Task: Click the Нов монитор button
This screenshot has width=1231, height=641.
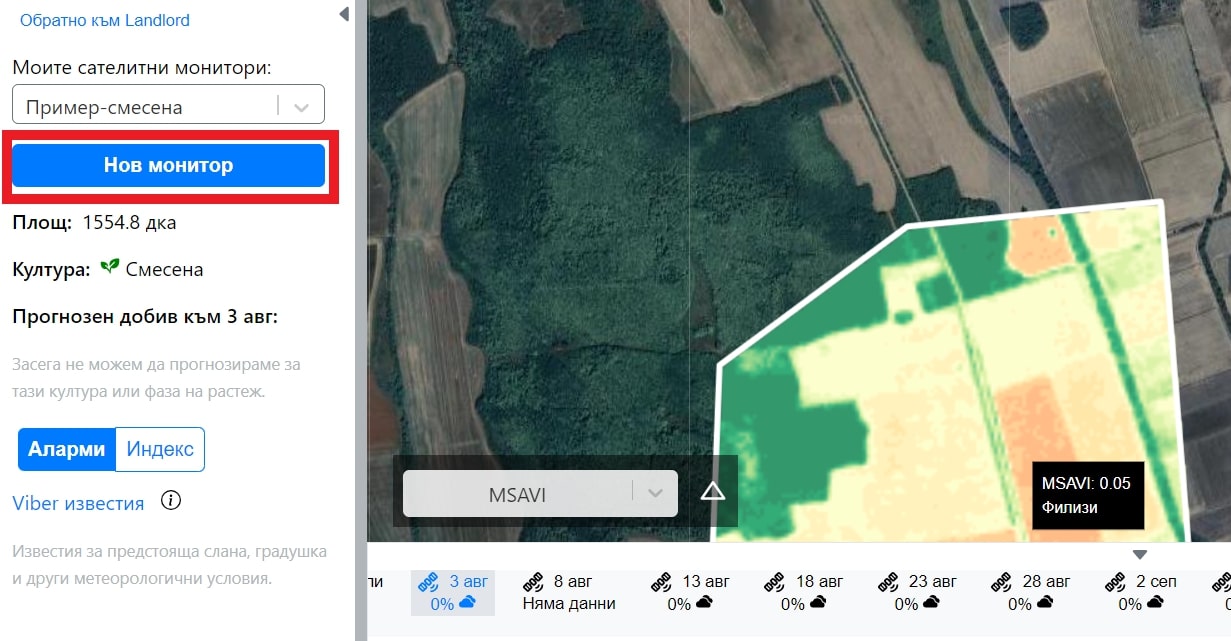Action: (168, 165)
